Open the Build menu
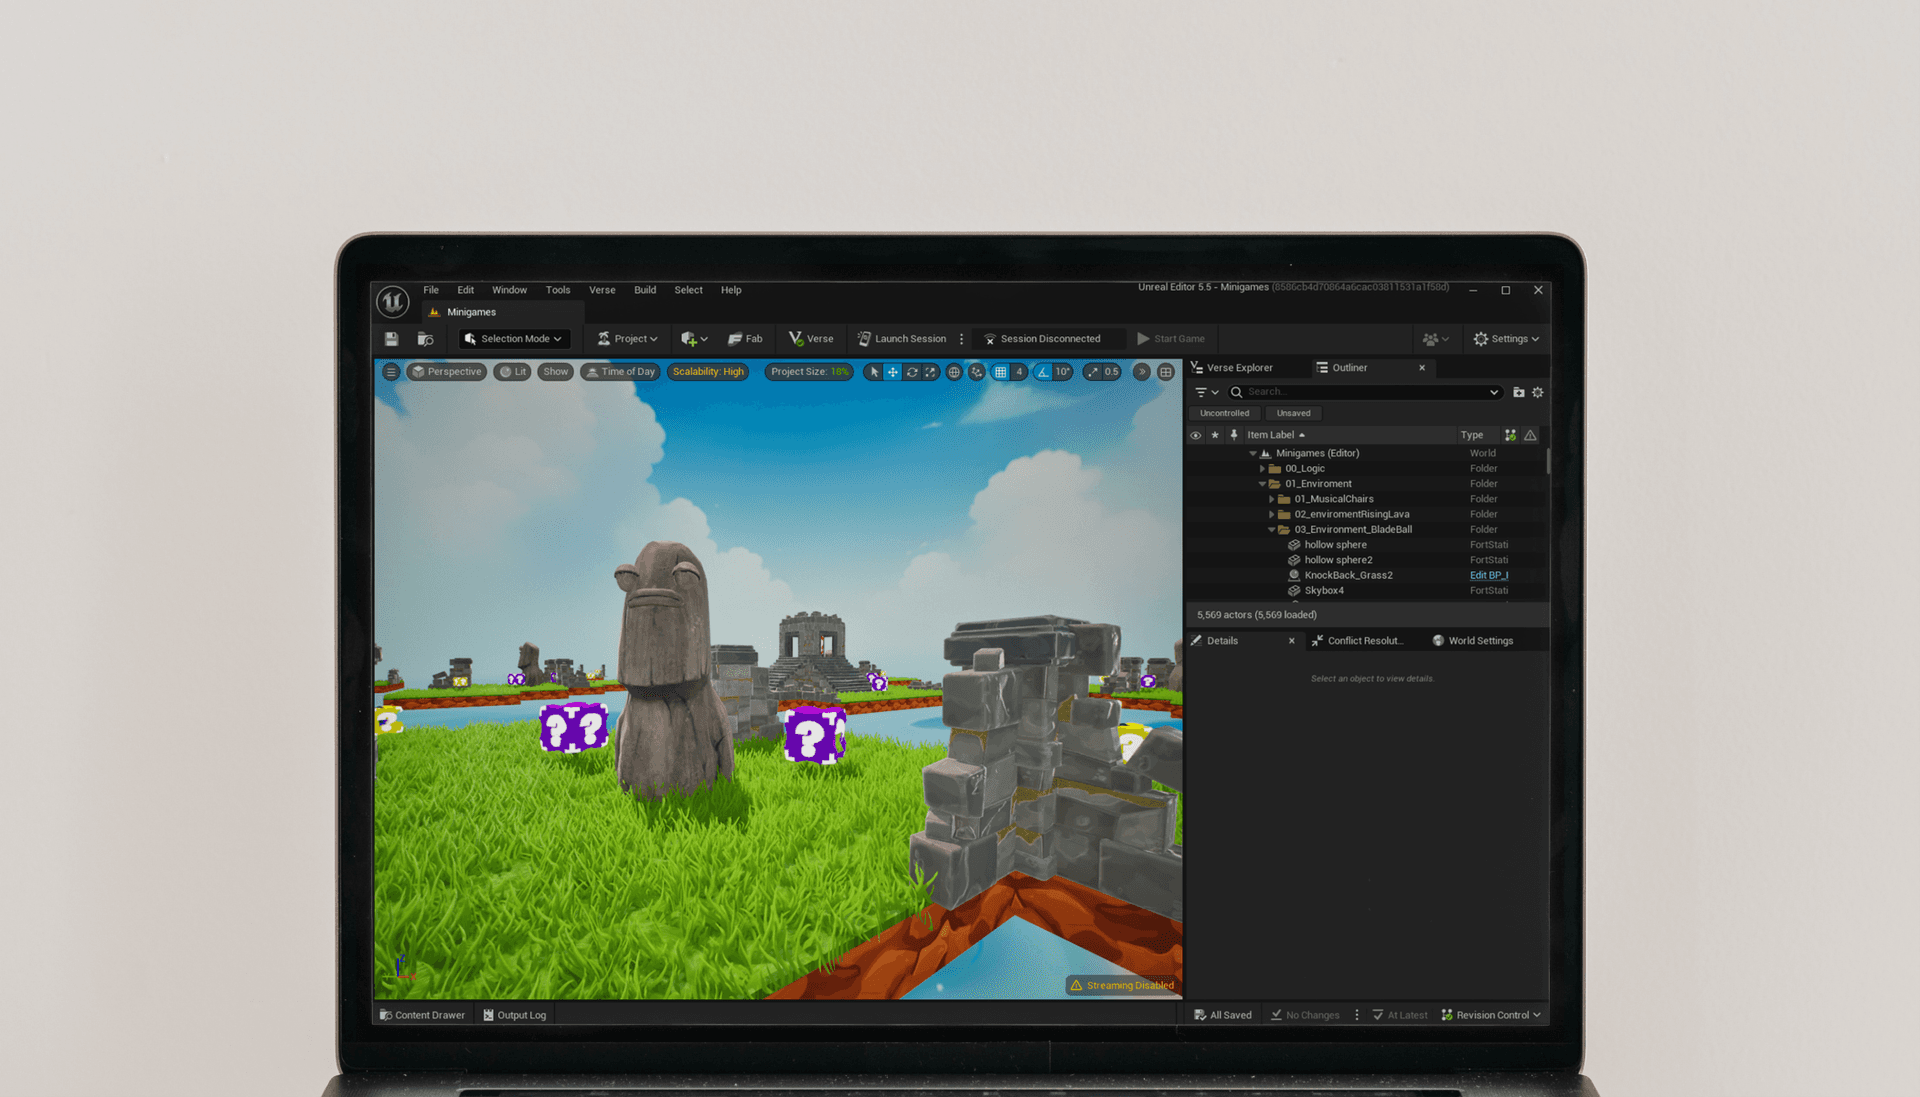 tap(645, 290)
